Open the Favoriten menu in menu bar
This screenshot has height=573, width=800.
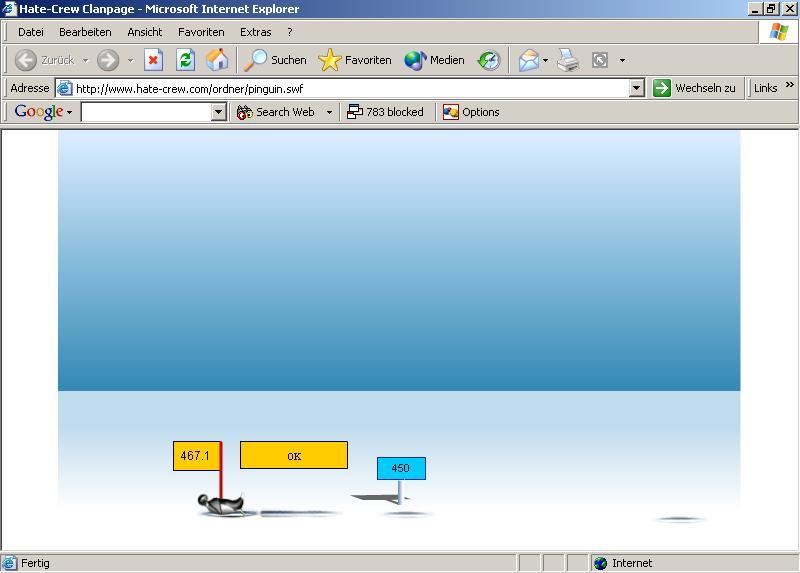click(201, 32)
